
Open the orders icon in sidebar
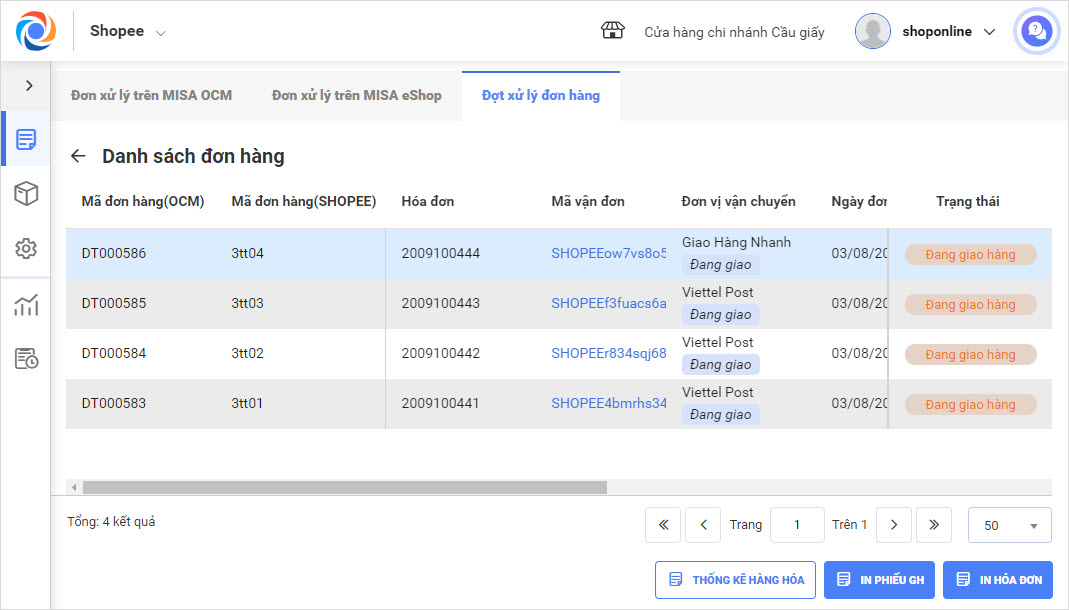(26, 139)
